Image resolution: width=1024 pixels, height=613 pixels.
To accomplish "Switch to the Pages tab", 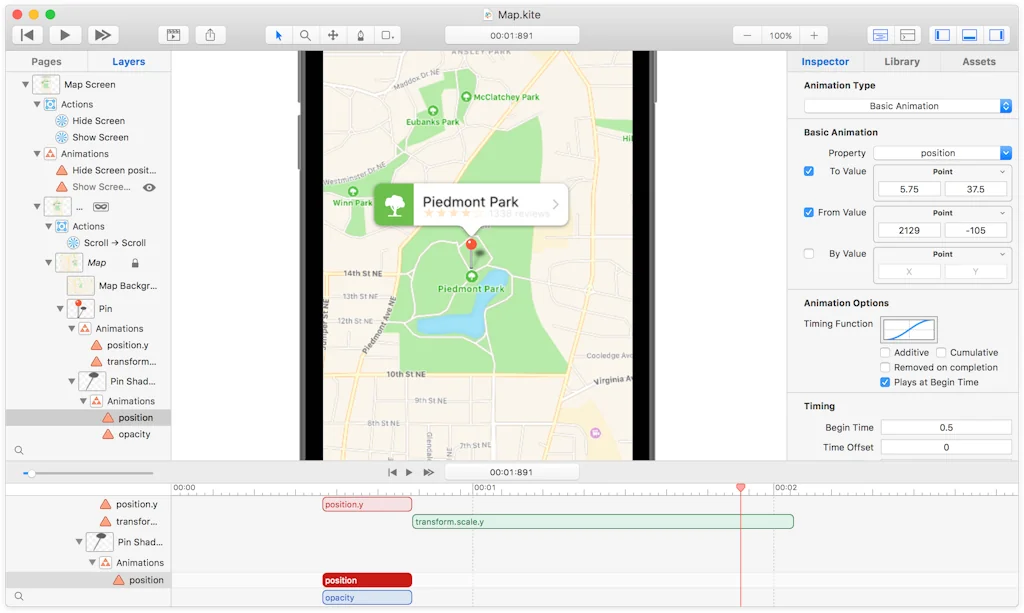I will 46,61.
